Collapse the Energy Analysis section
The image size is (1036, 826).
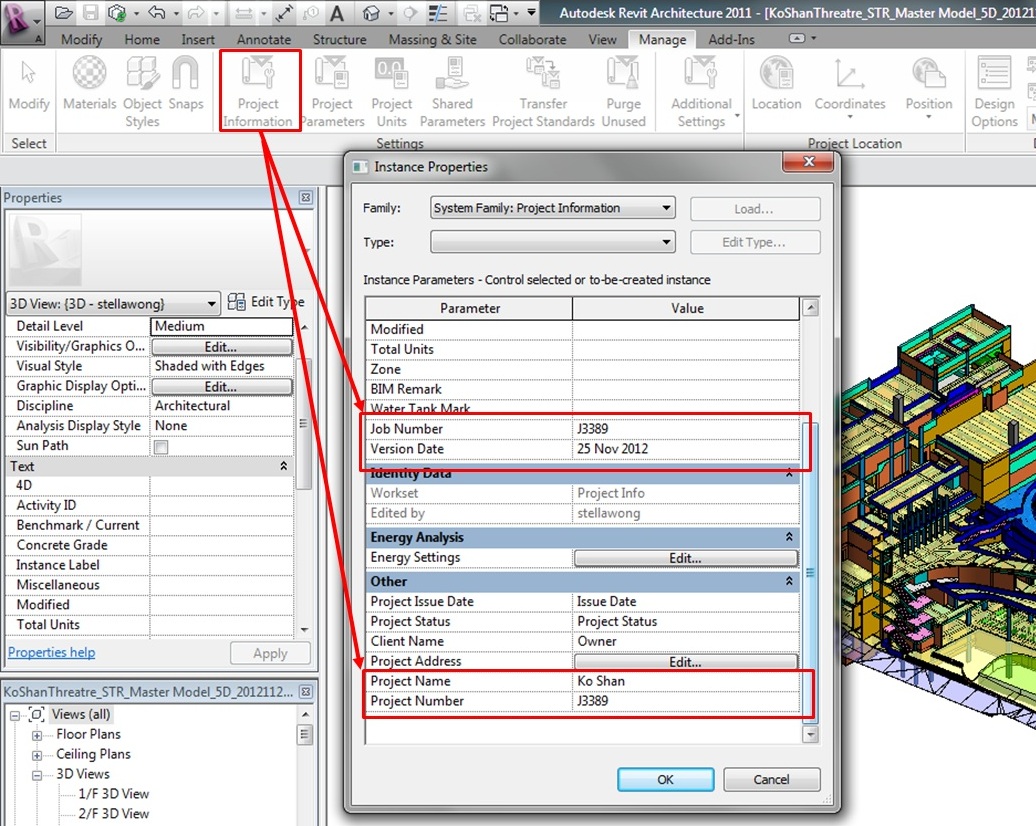[788, 538]
